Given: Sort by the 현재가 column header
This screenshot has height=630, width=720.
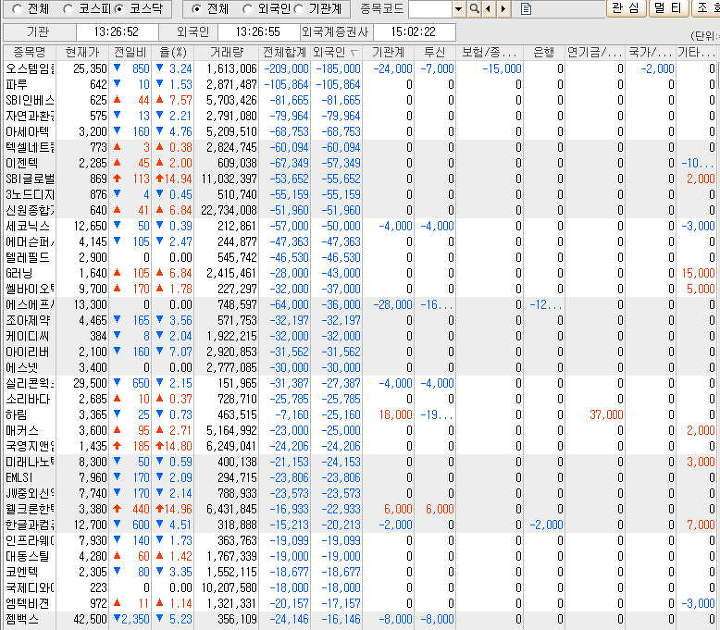Looking at the screenshot, I should [82, 52].
